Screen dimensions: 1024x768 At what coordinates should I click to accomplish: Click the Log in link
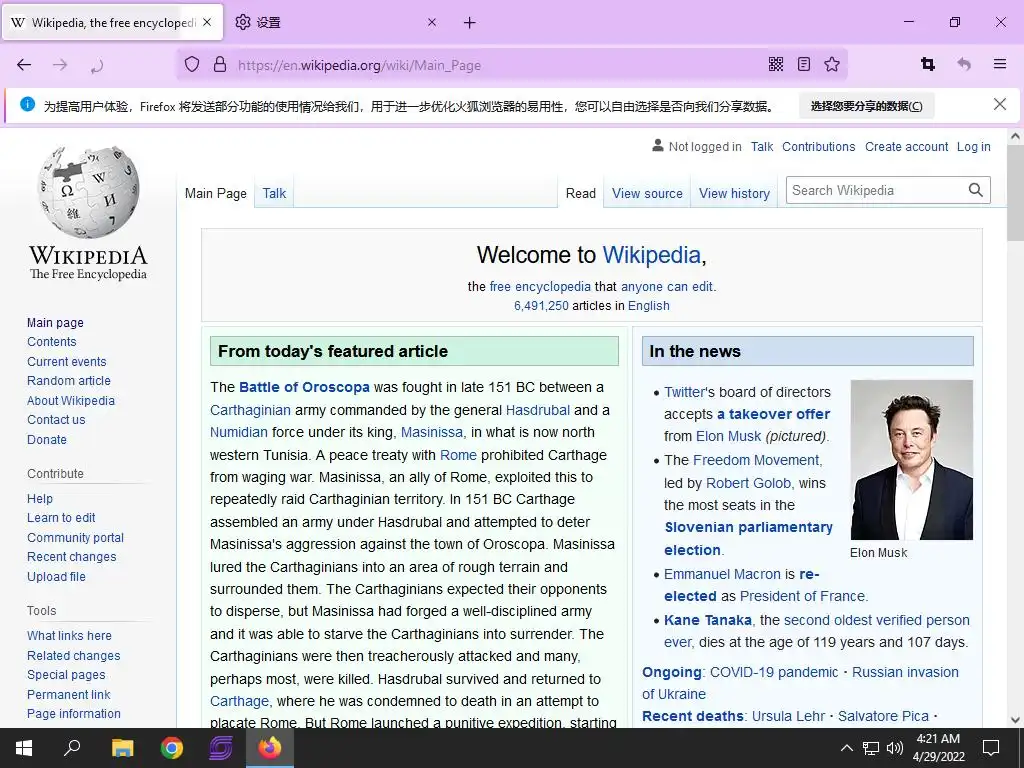point(974,147)
